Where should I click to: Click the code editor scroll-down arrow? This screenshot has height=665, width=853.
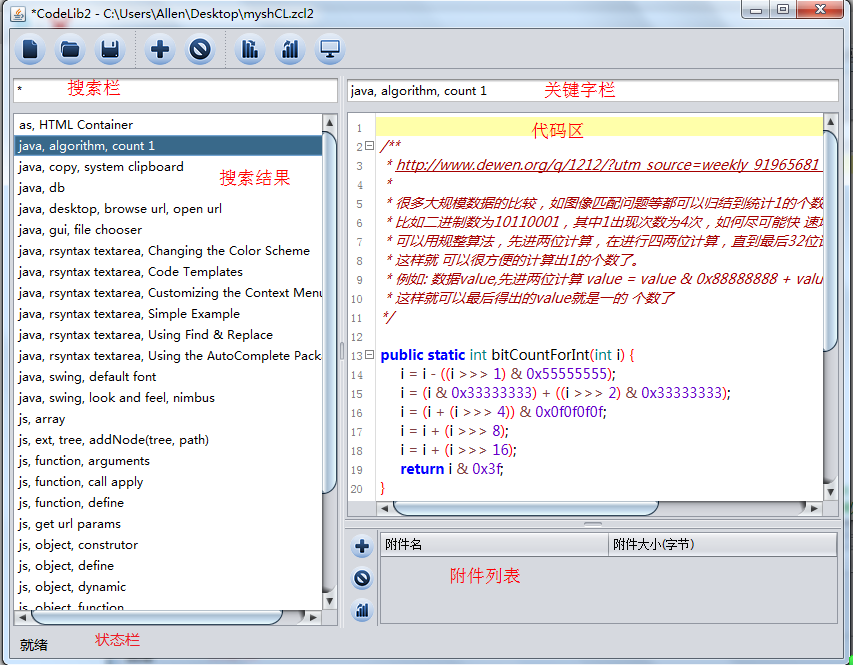pos(830,492)
